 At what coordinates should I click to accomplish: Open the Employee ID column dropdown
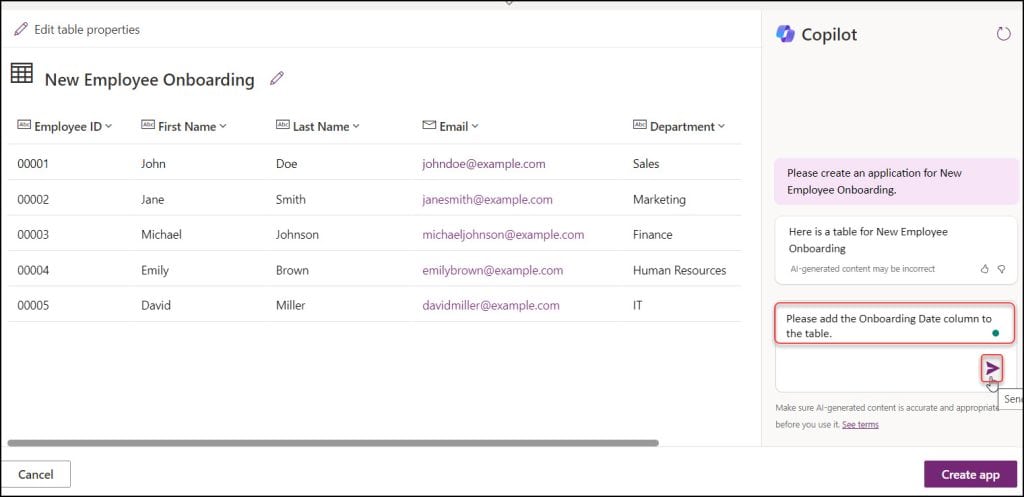108,126
